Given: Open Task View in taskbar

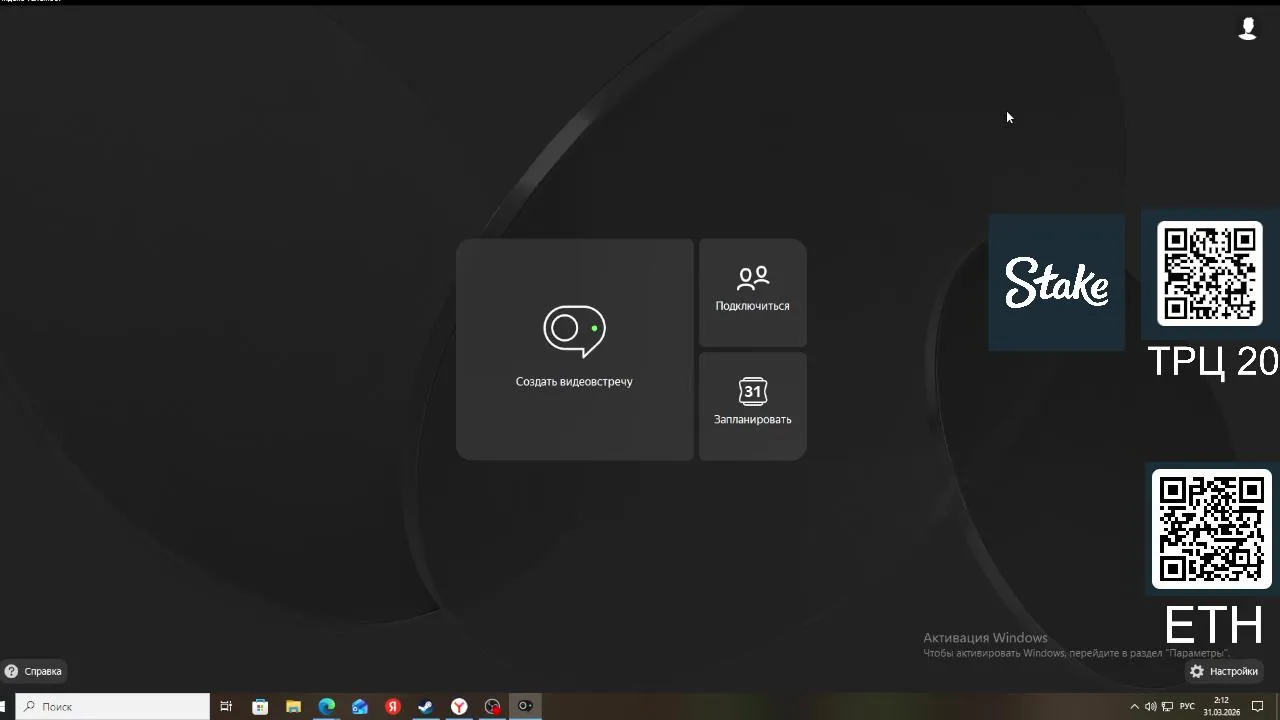Looking at the screenshot, I should pos(226,706).
